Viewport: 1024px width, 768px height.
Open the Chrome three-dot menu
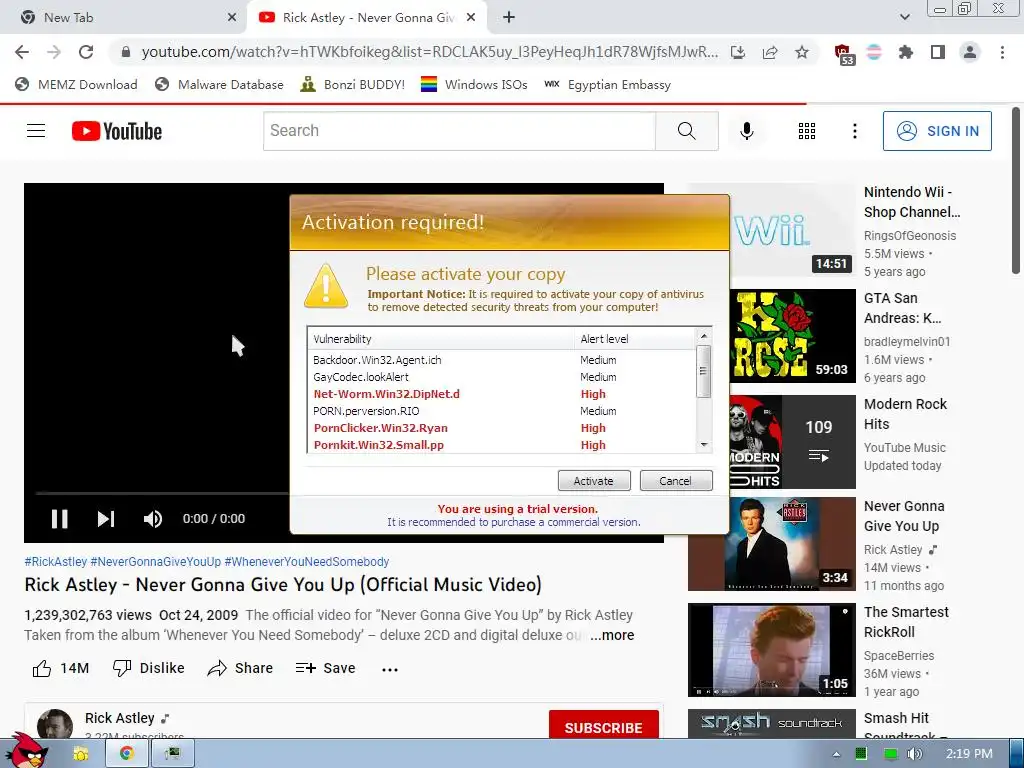click(x=1002, y=52)
